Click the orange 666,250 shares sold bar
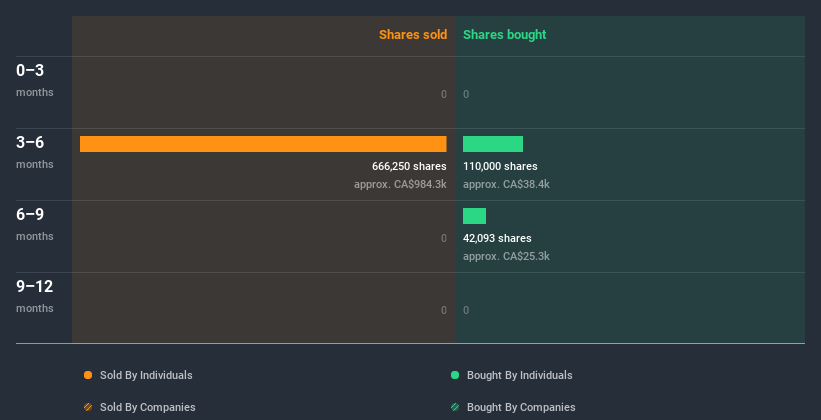The width and height of the screenshot is (821, 420). click(263, 144)
